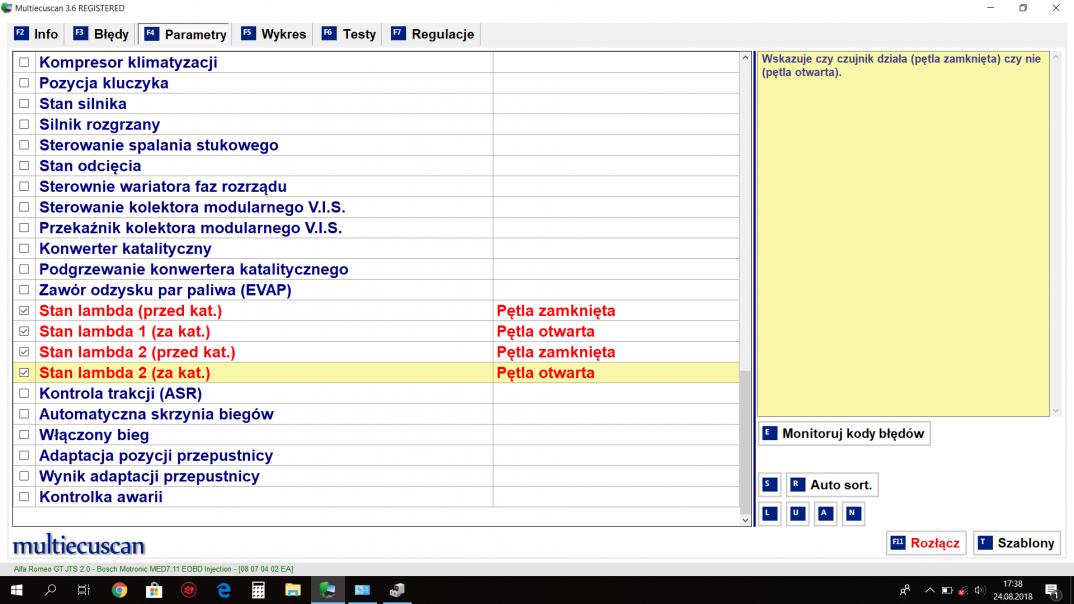Click the multiecuscan logo
Image resolution: width=1074 pixels, height=604 pixels.
pyautogui.click(x=78, y=545)
